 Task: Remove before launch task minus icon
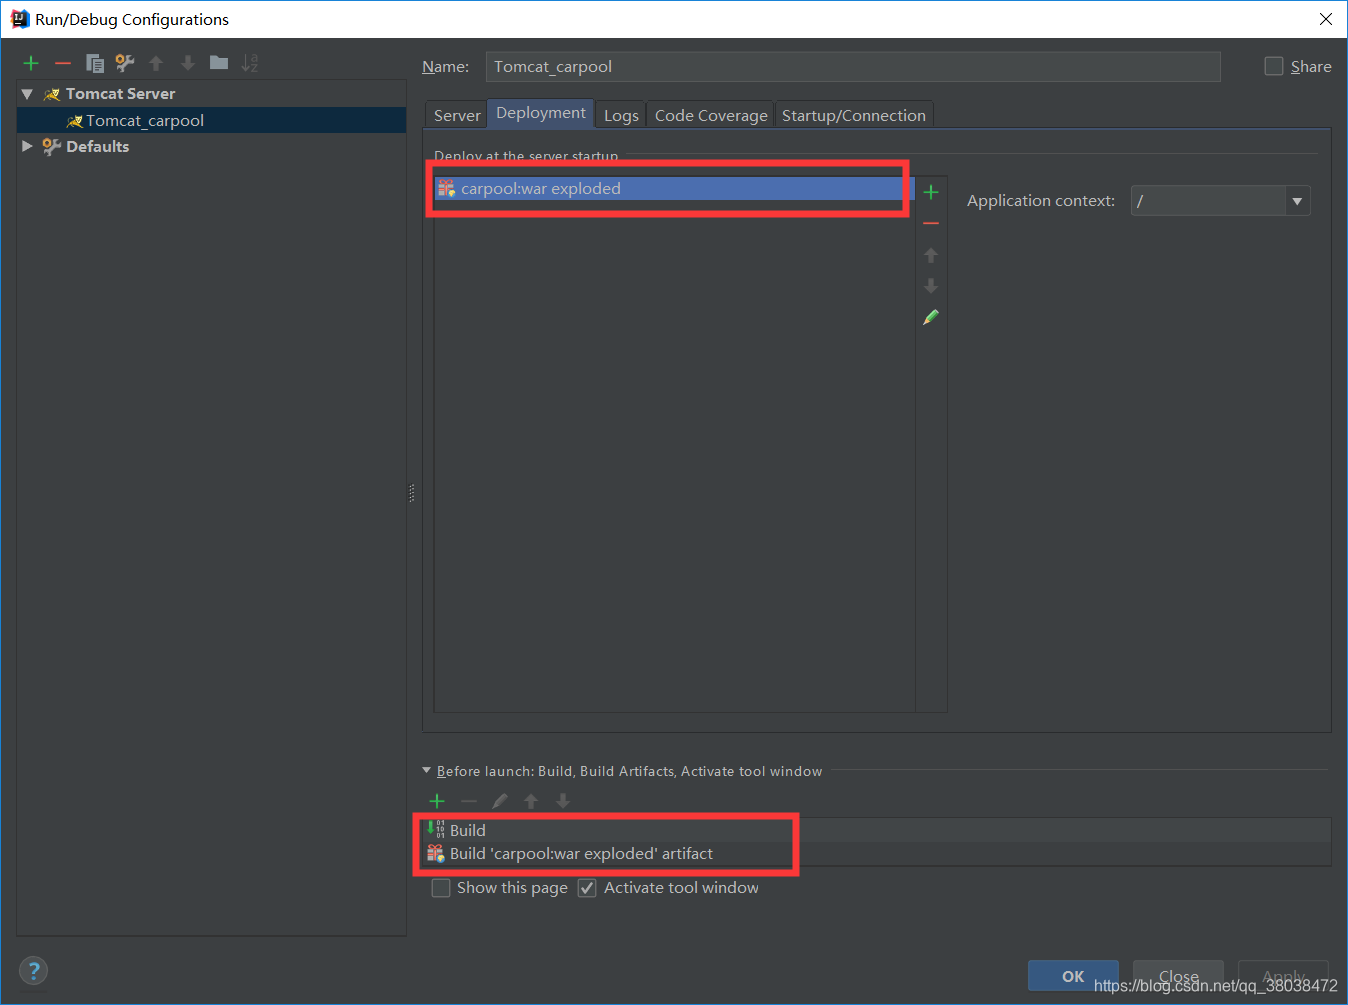click(469, 801)
